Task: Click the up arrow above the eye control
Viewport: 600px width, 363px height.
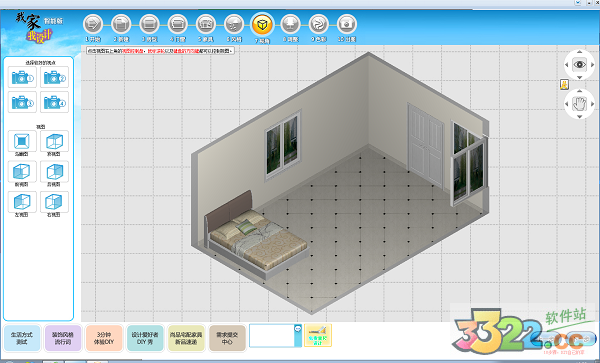Action: pyautogui.click(x=579, y=51)
